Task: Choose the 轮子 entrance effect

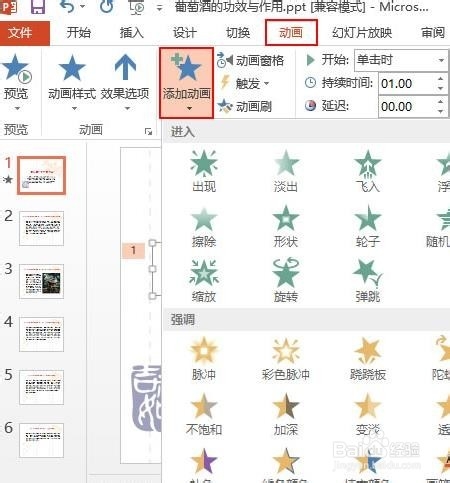Action: tap(368, 227)
